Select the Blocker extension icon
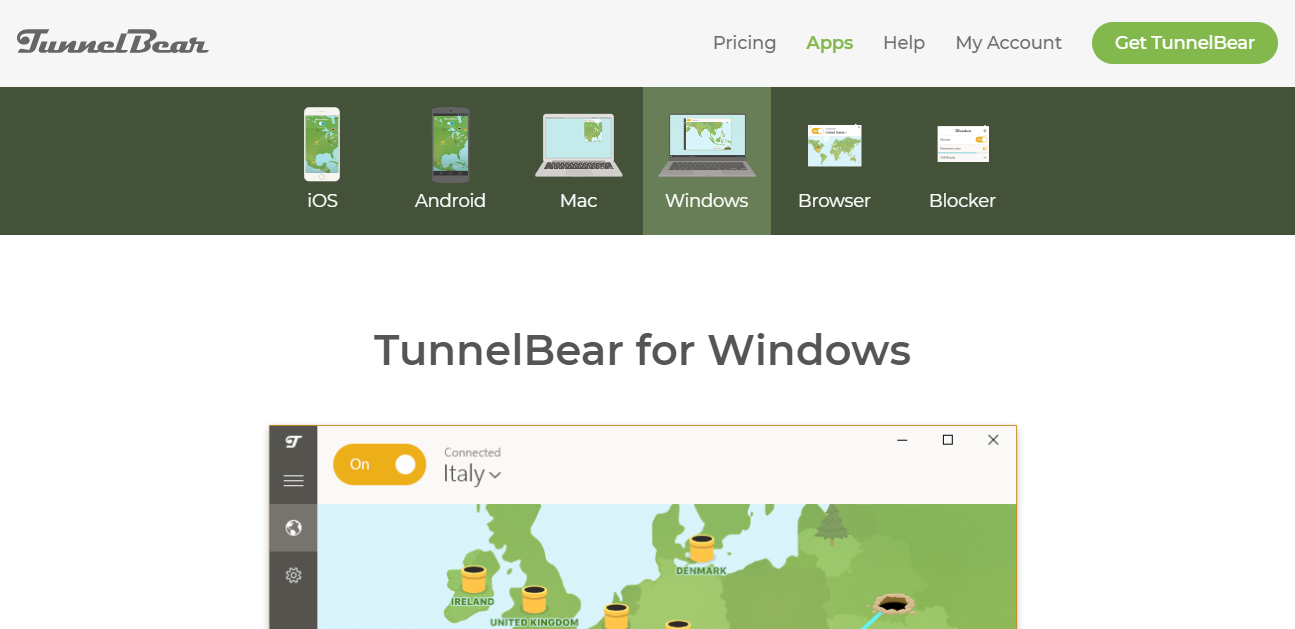The width and height of the screenshot is (1295, 629). click(x=962, y=144)
